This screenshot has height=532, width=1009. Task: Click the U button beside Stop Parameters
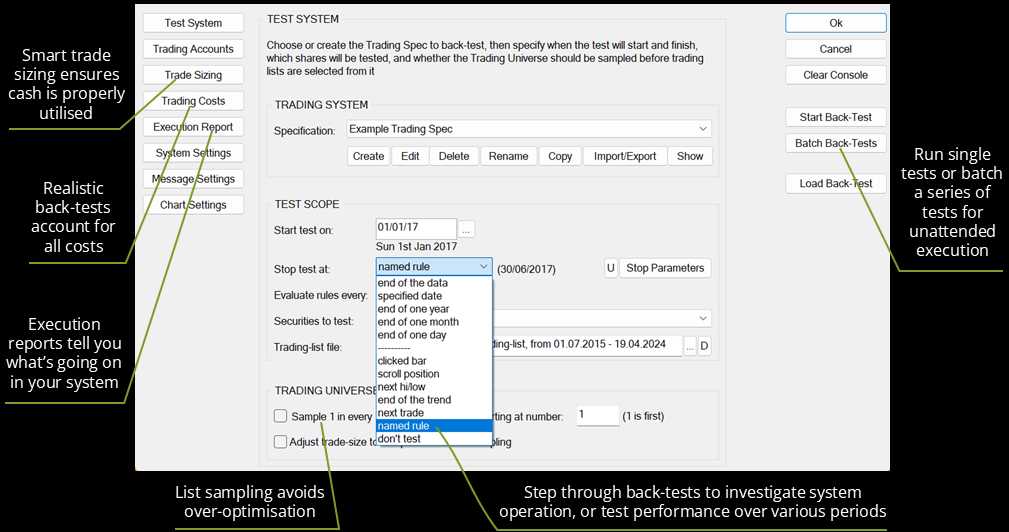pos(610,268)
